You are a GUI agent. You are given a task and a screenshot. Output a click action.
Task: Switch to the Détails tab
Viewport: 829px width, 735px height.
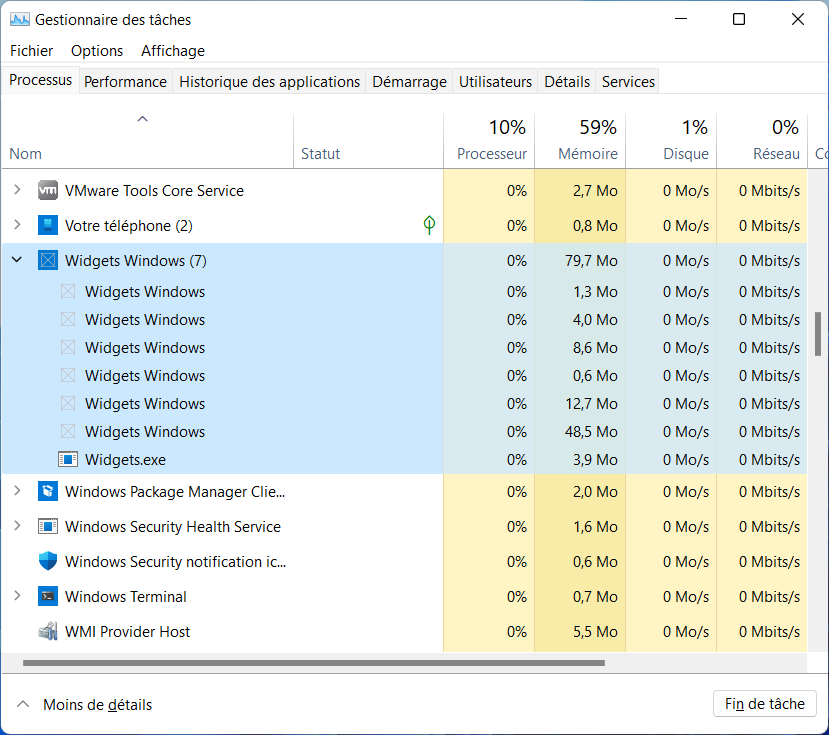pyautogui.click(x=567, y=82)
